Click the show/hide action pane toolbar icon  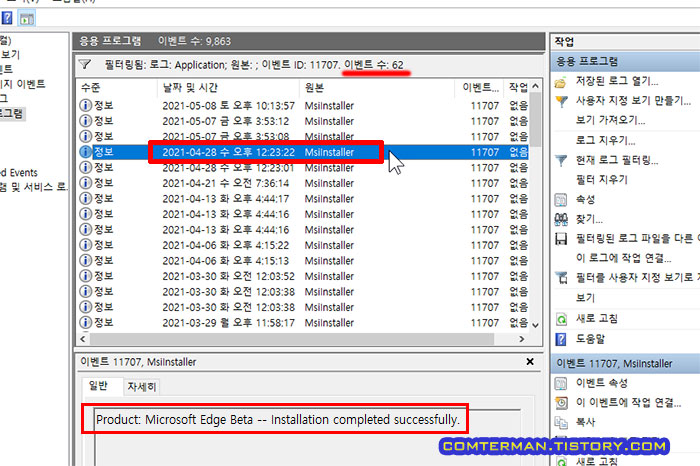(27, 19)
